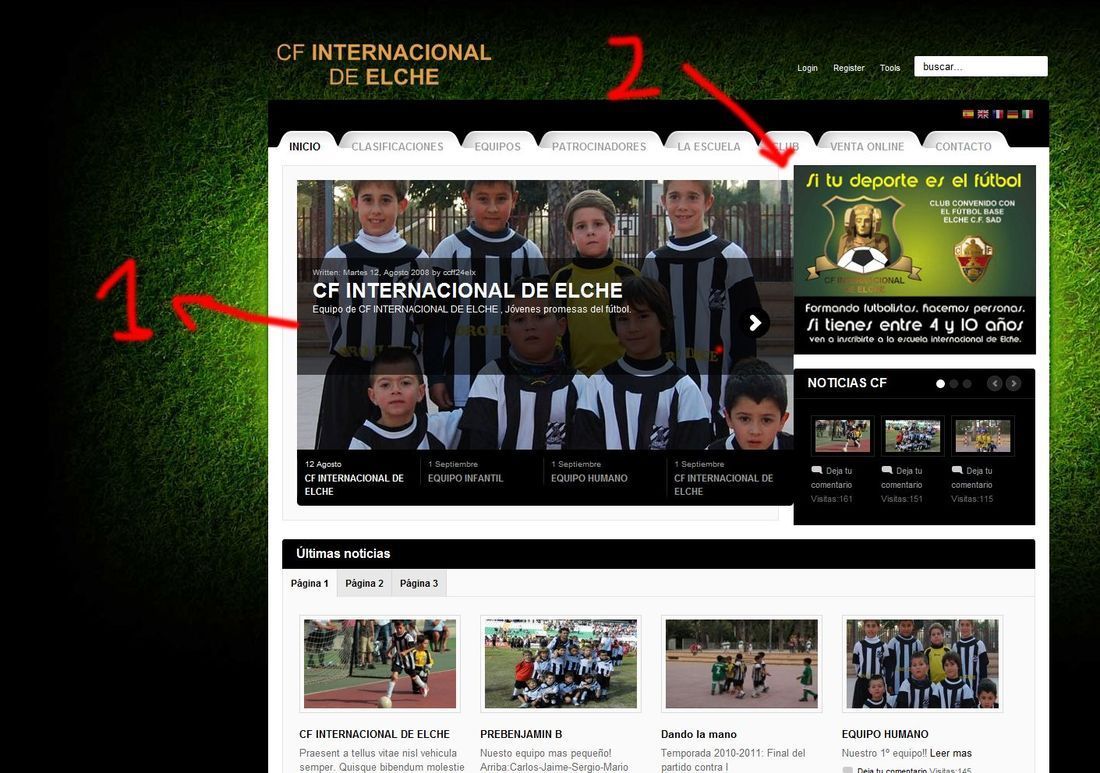Click comment bubble icon above Visitas:161
Screen dimensions: 1100x773
pyautogui.click(x=817, y=470)
